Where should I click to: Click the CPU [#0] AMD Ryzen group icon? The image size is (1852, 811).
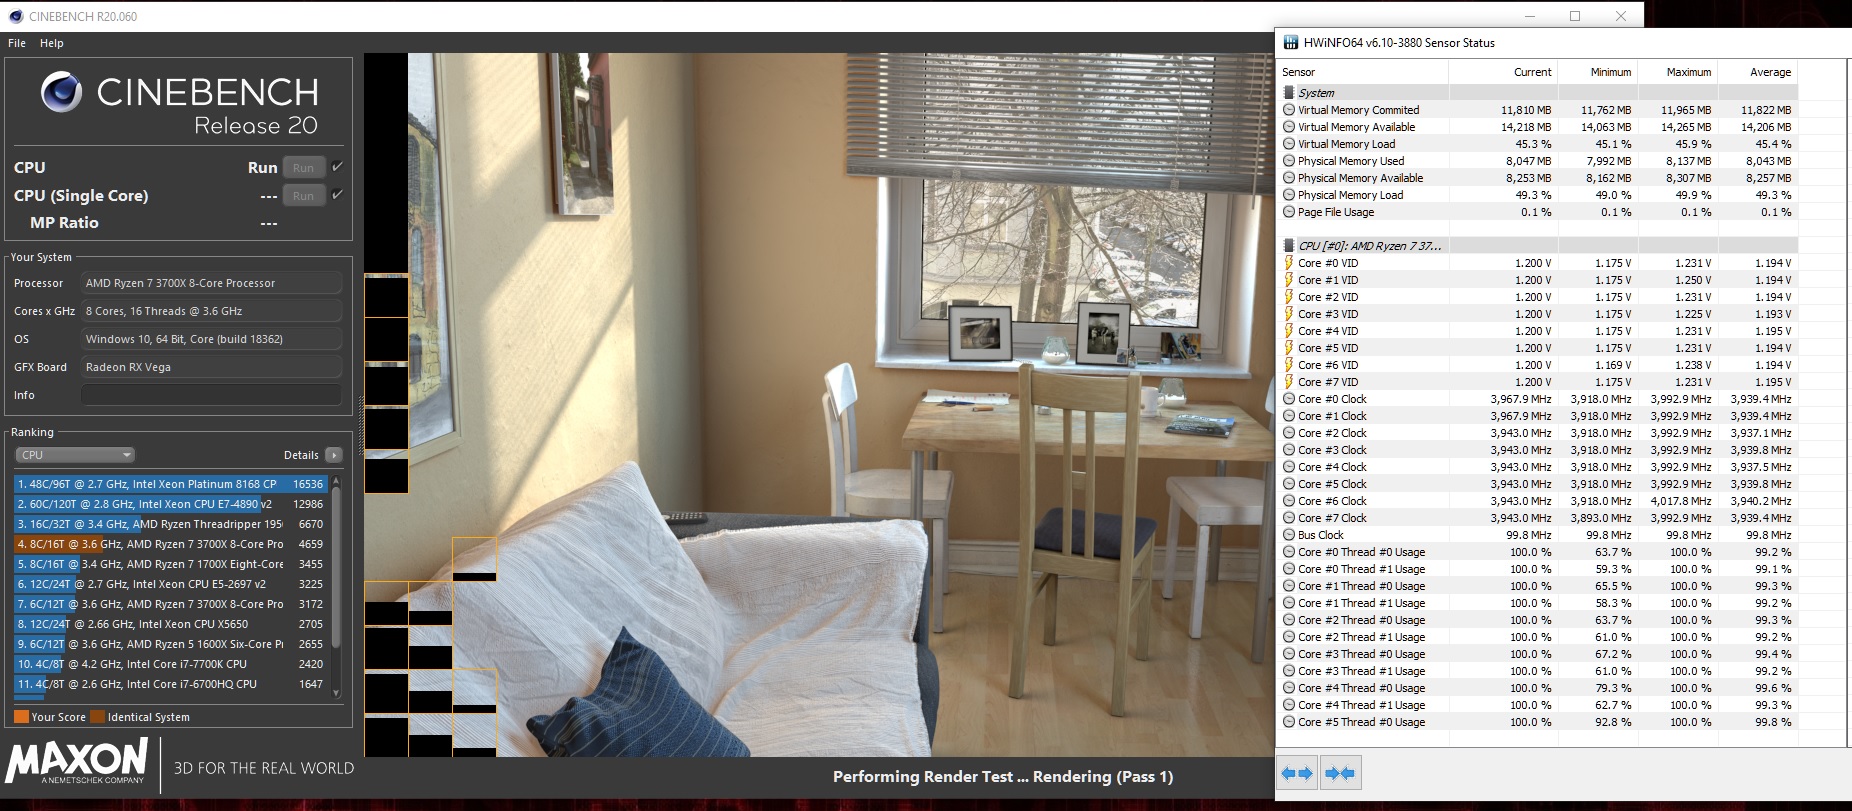1289,245
